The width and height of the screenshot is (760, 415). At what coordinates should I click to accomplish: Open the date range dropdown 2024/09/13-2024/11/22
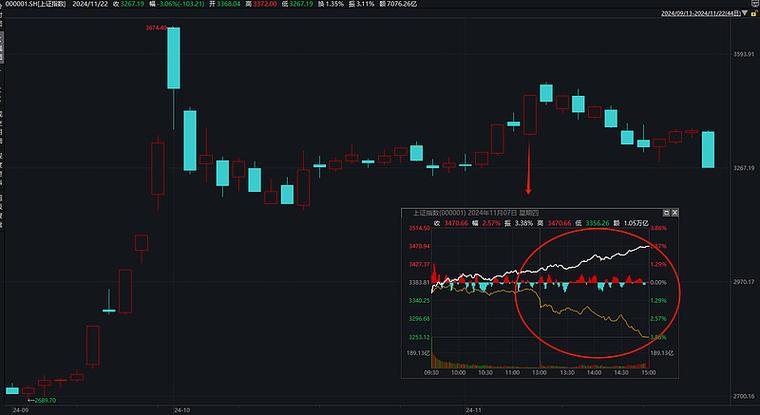pyautogui.click(x=704, y=14)
